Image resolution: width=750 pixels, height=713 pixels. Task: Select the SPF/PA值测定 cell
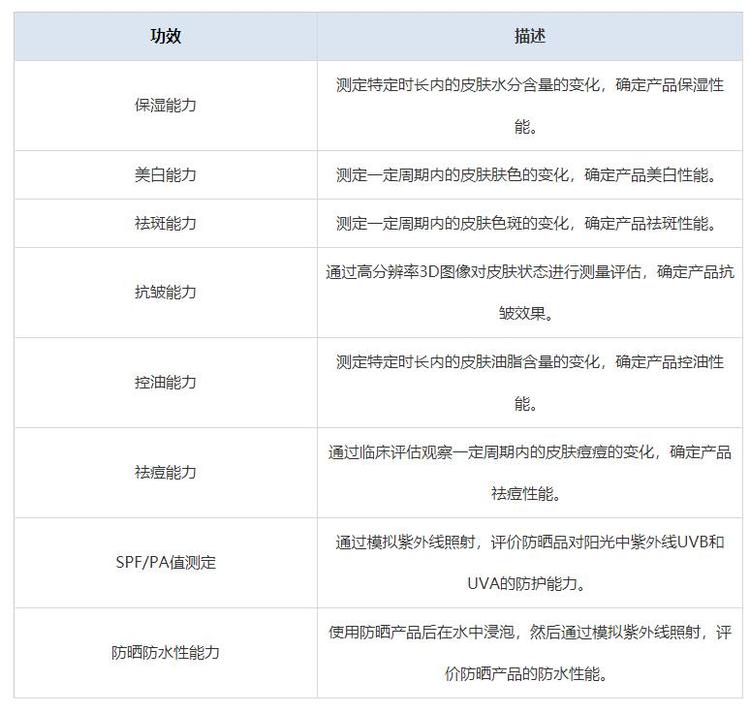click(x=166, y=562)
